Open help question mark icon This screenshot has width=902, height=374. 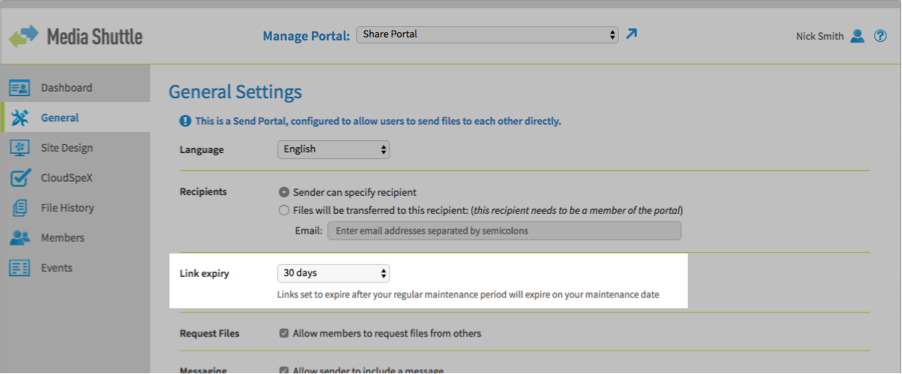880,36
